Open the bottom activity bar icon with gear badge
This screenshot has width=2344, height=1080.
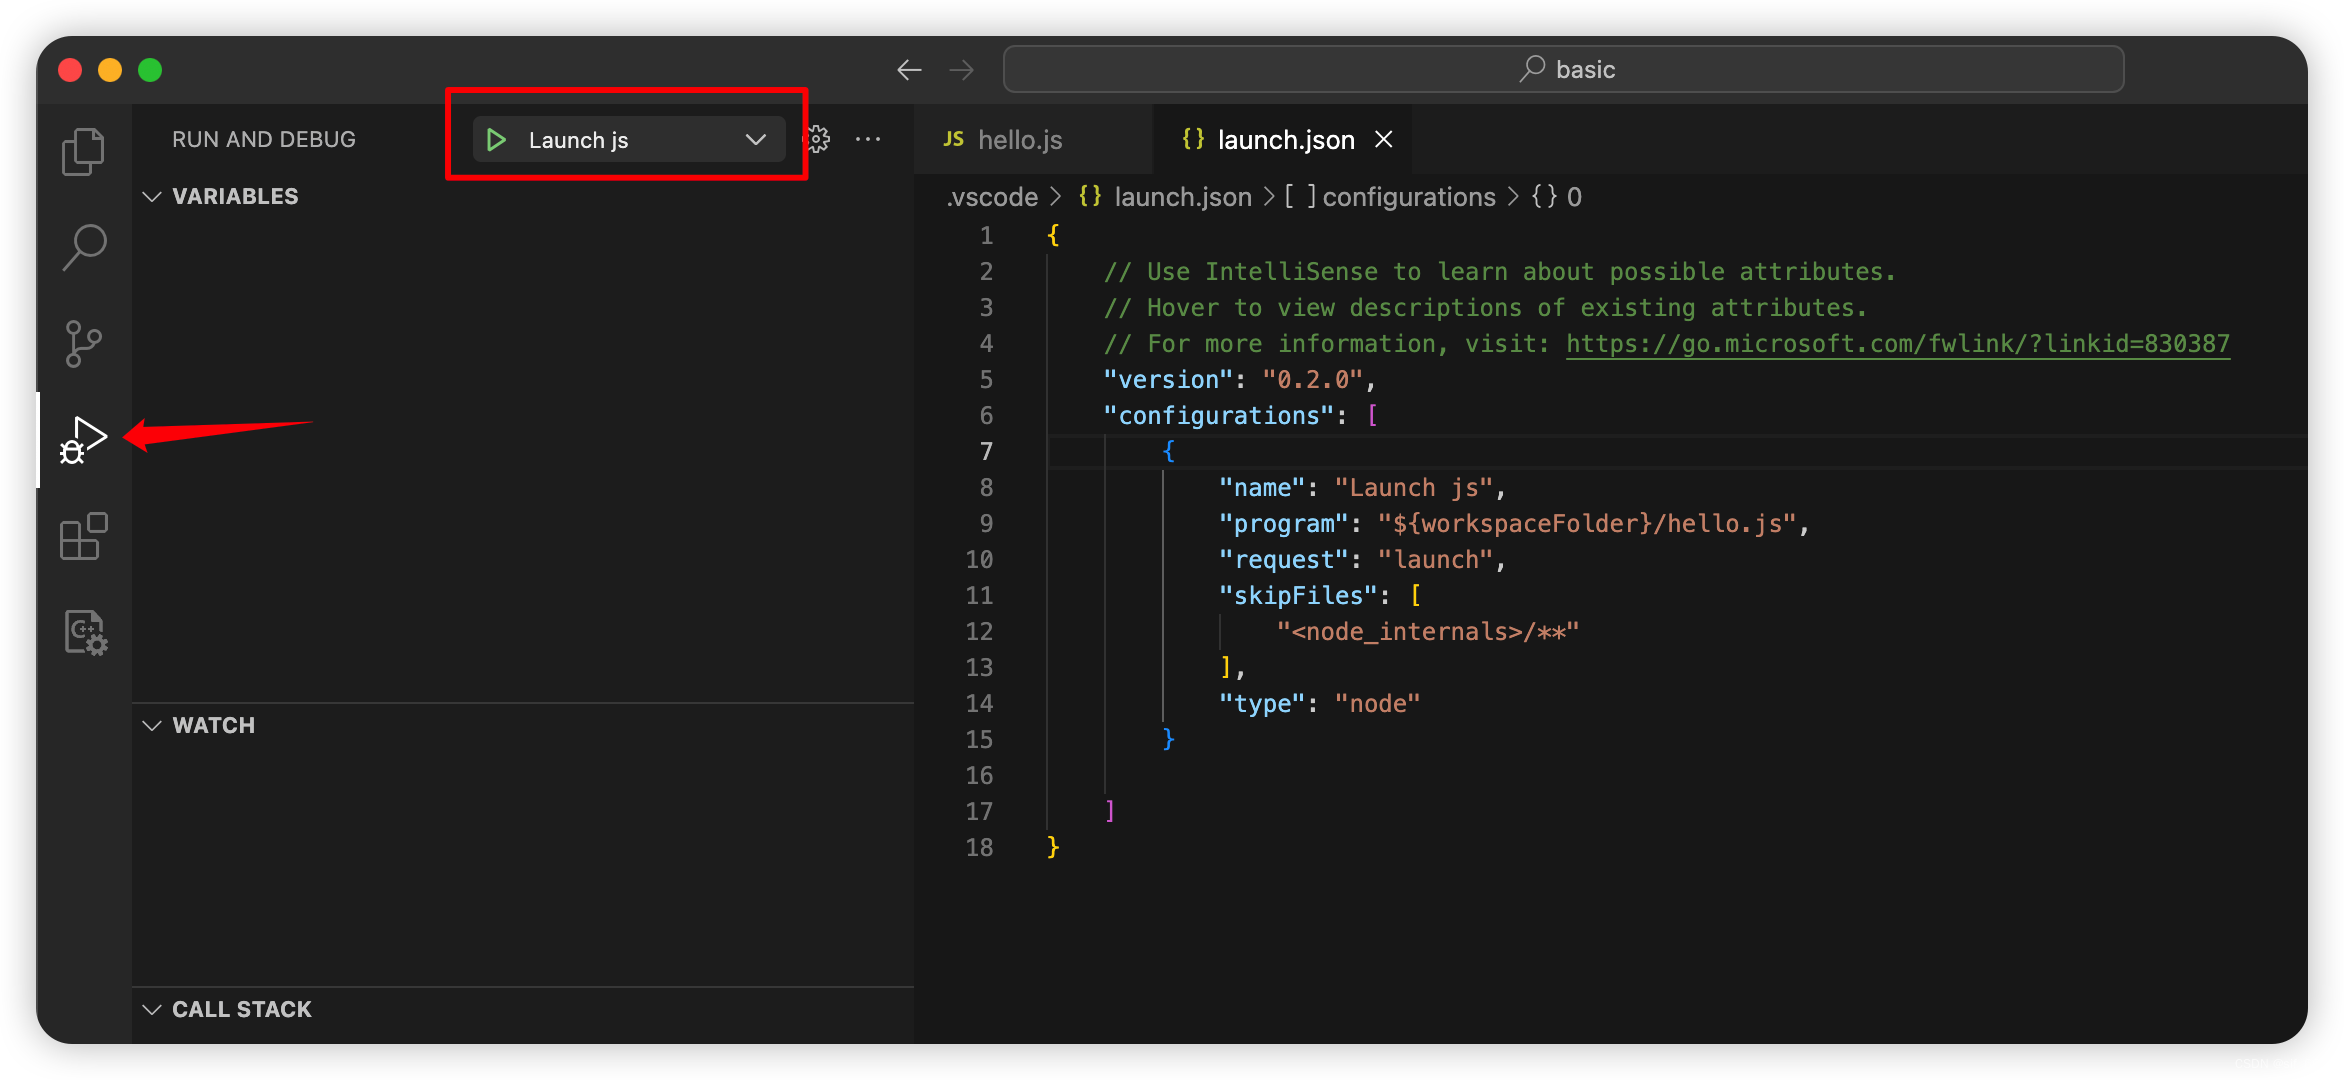pos(84,633)
